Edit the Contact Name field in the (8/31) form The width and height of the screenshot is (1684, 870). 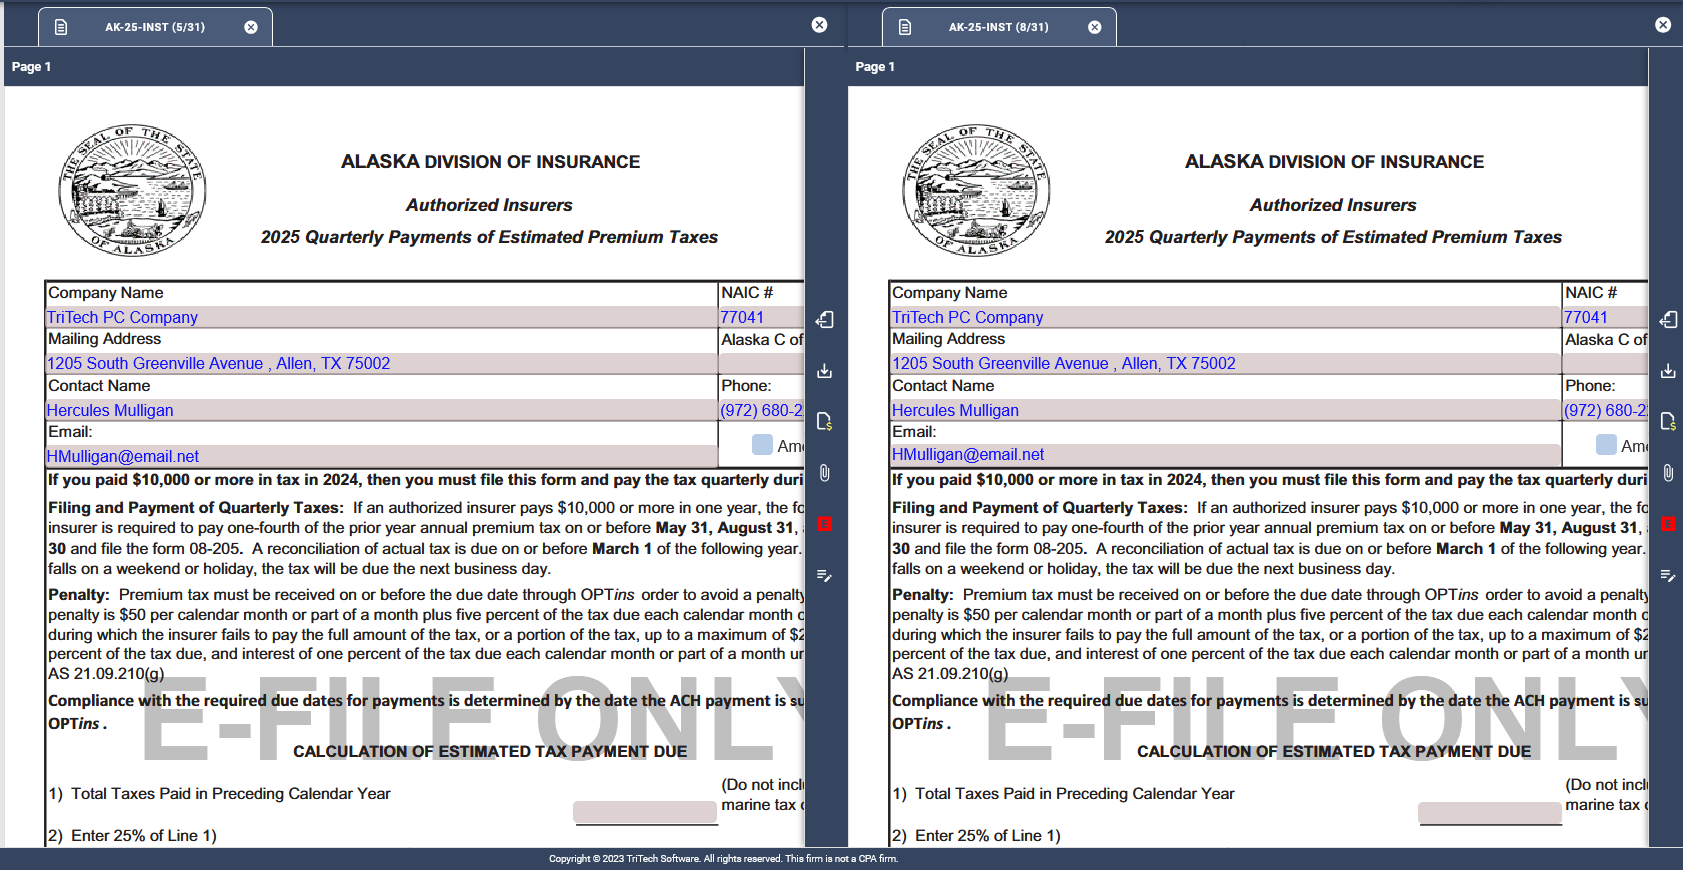[1226, 410]
